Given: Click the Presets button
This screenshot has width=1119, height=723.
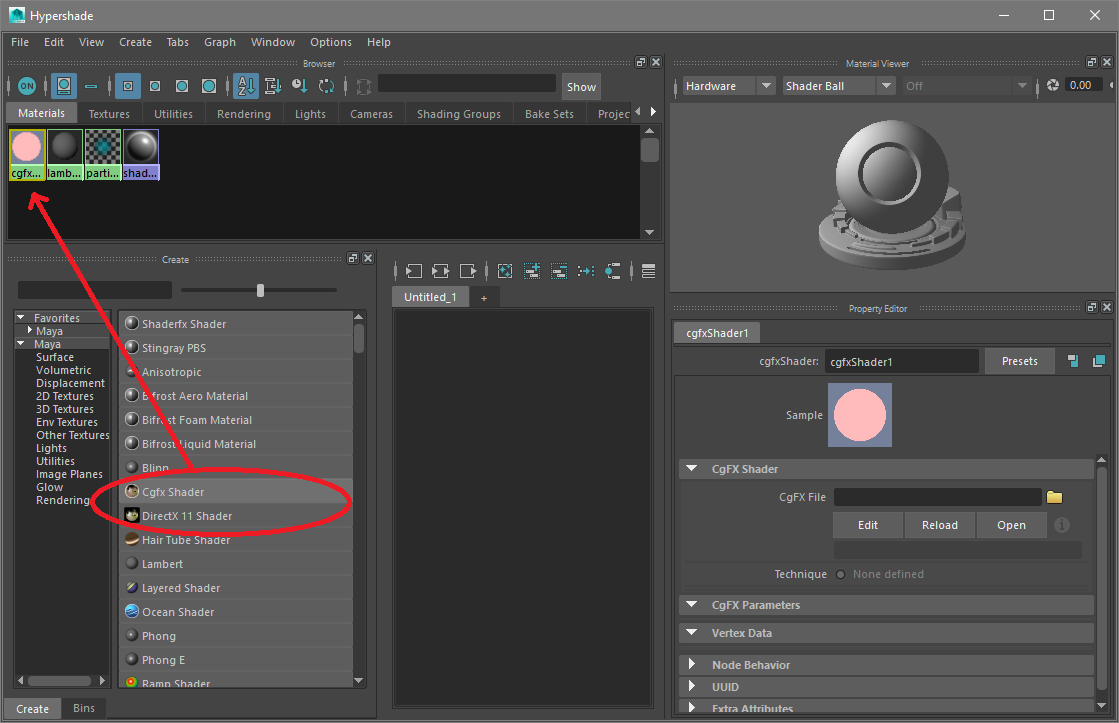Looking at the screenshot, I should pos(1019,360).
